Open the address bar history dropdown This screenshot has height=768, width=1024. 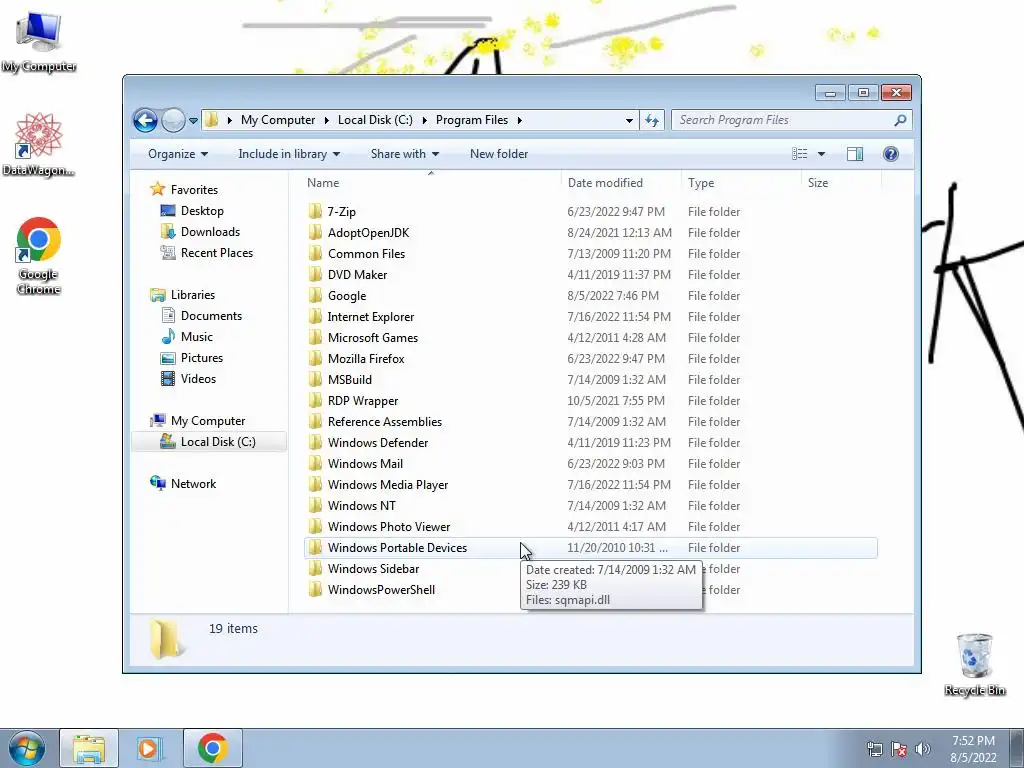629,120
